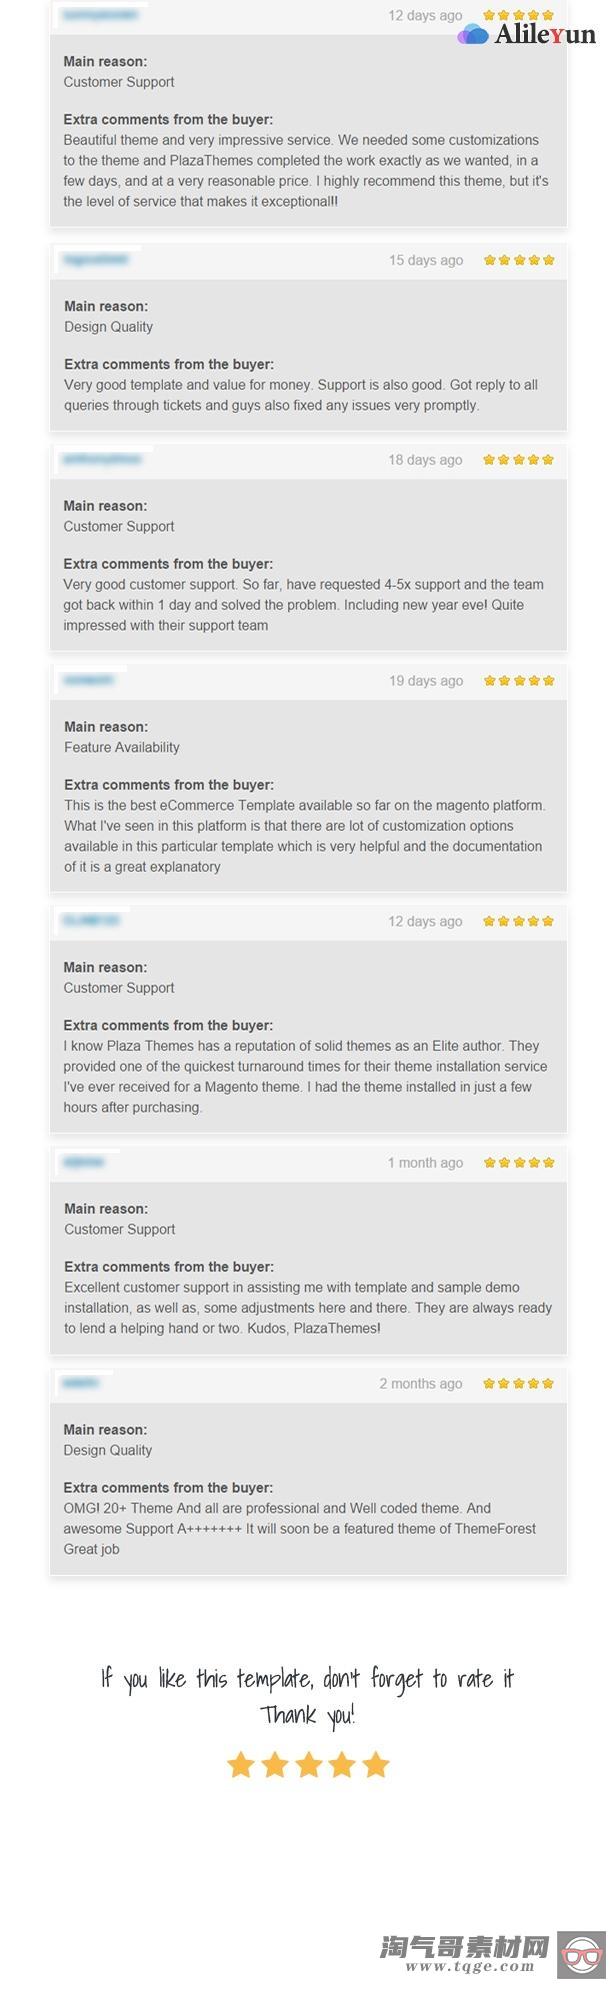Click the star rating of the 19 days ago review
The image size is (616, 1989).
coord(519,681)
